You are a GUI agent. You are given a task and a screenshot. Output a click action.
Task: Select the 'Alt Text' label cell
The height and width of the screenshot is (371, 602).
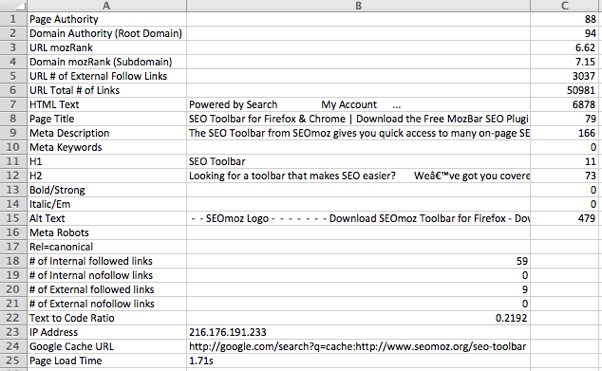[107, 218]
